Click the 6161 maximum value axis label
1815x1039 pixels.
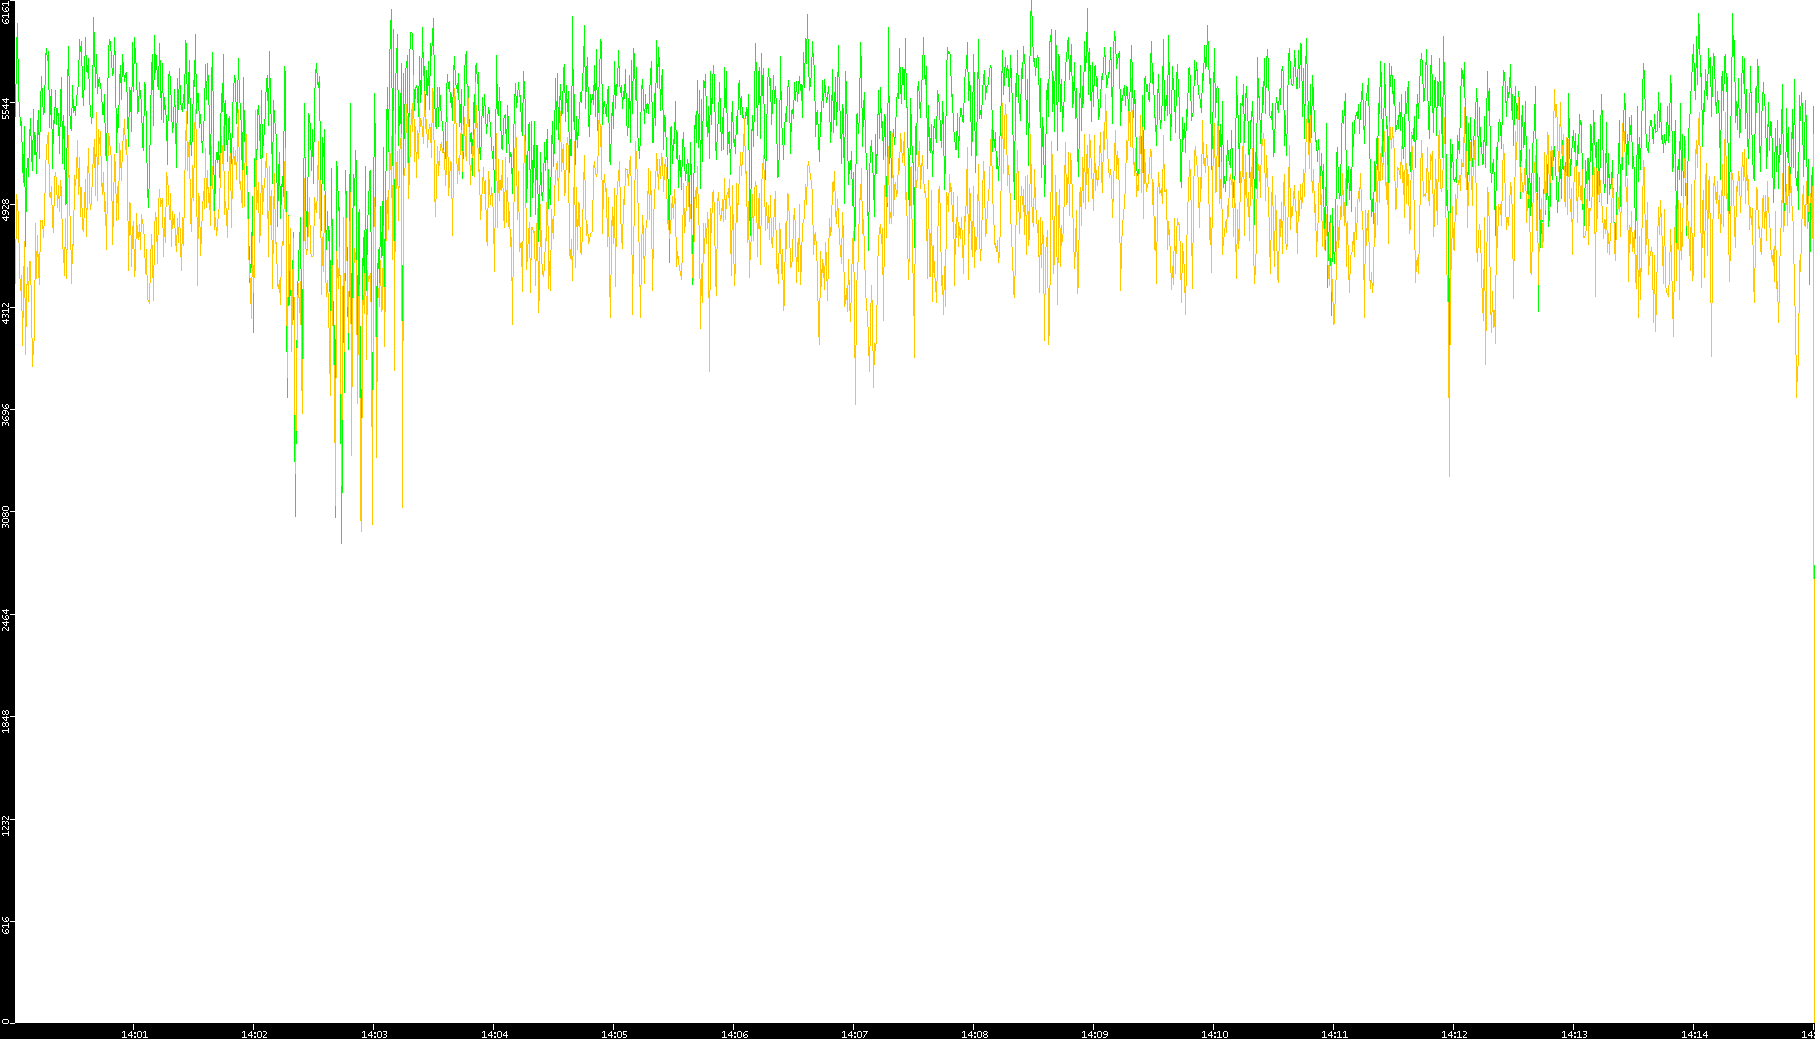(x=7, y=13)
